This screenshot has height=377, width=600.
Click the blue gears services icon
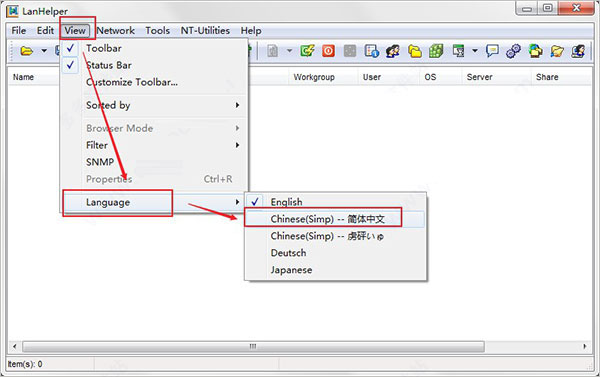click(x=514, y=51)
